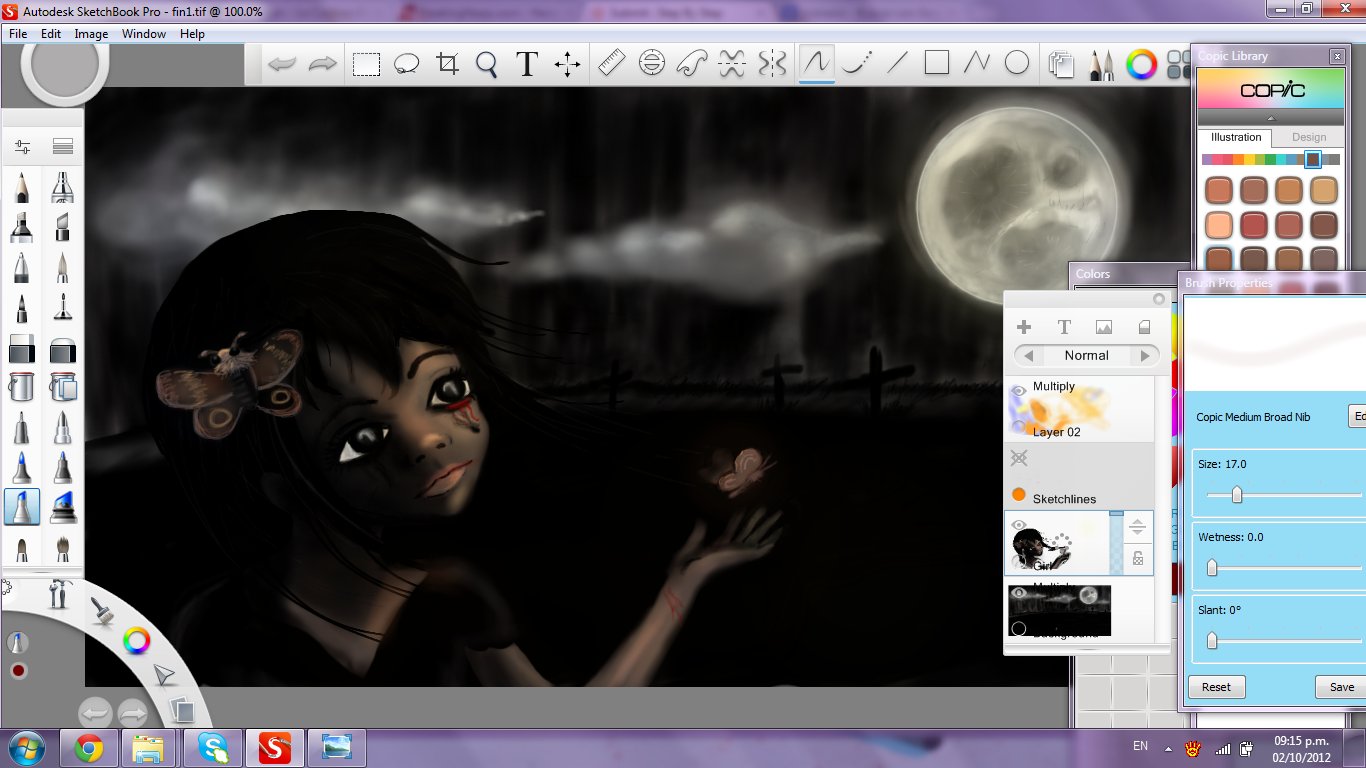Open the Edit menu

51,34
